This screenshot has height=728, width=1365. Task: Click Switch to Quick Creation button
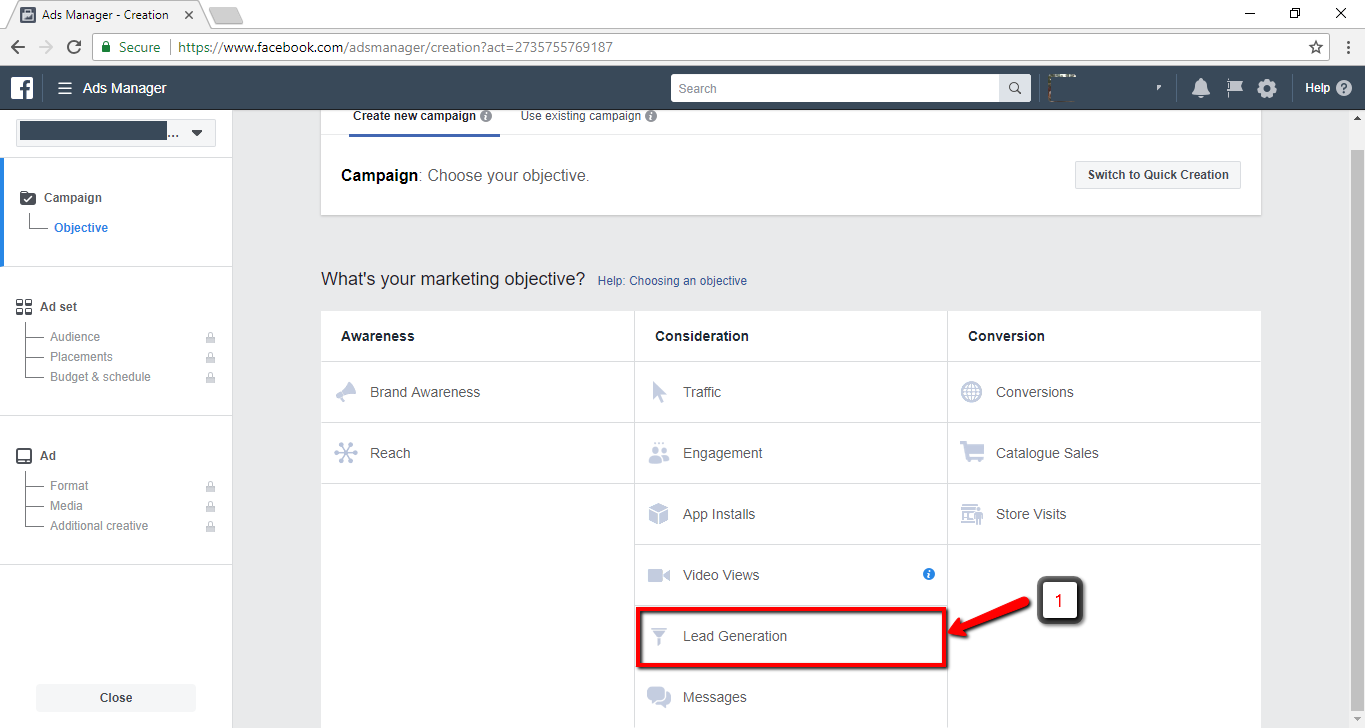[x=1158, y=175]
